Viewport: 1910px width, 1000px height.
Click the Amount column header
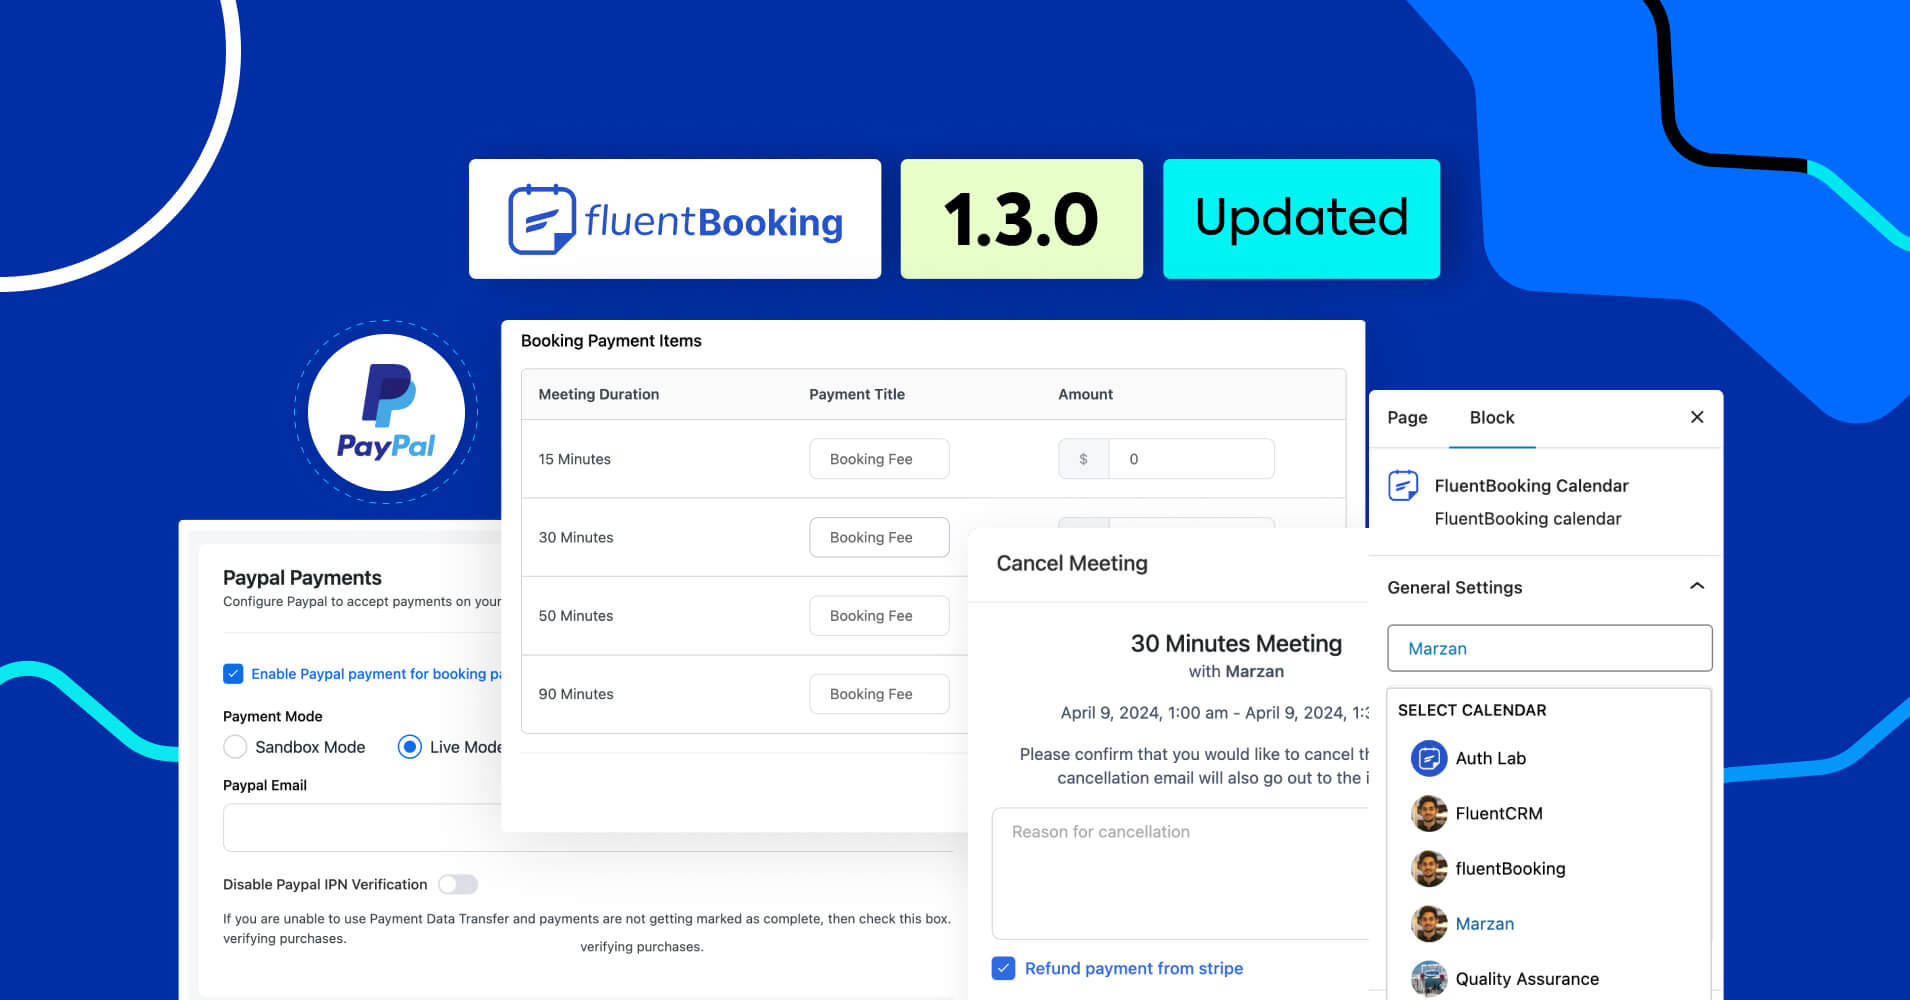coord(1085,394)
